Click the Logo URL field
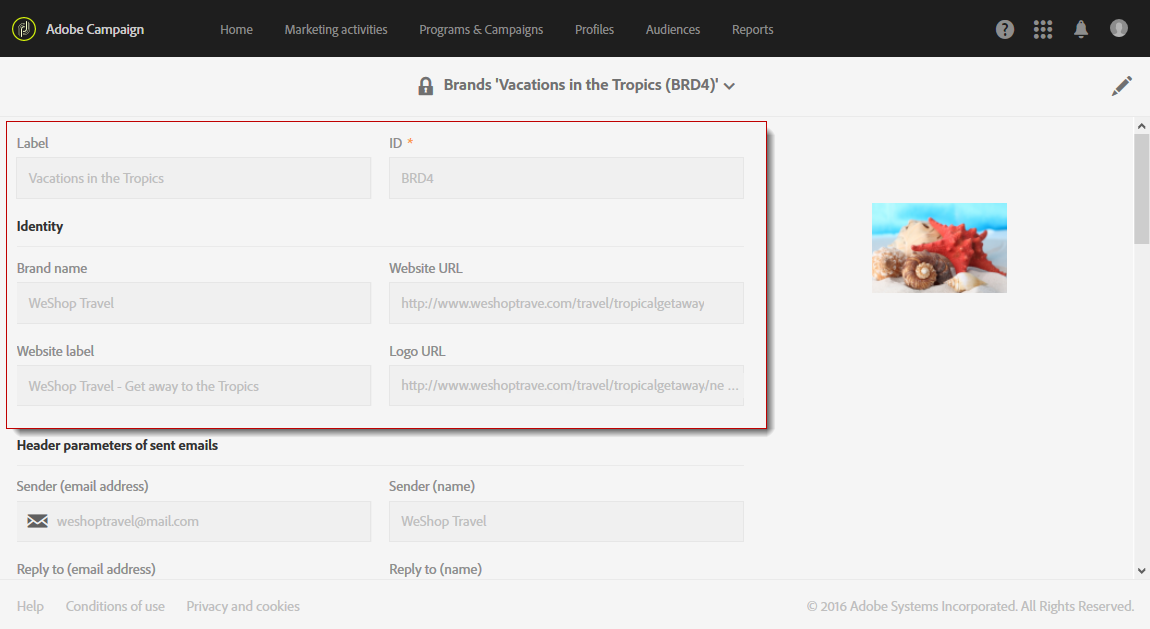 click(x=566, y=386)
